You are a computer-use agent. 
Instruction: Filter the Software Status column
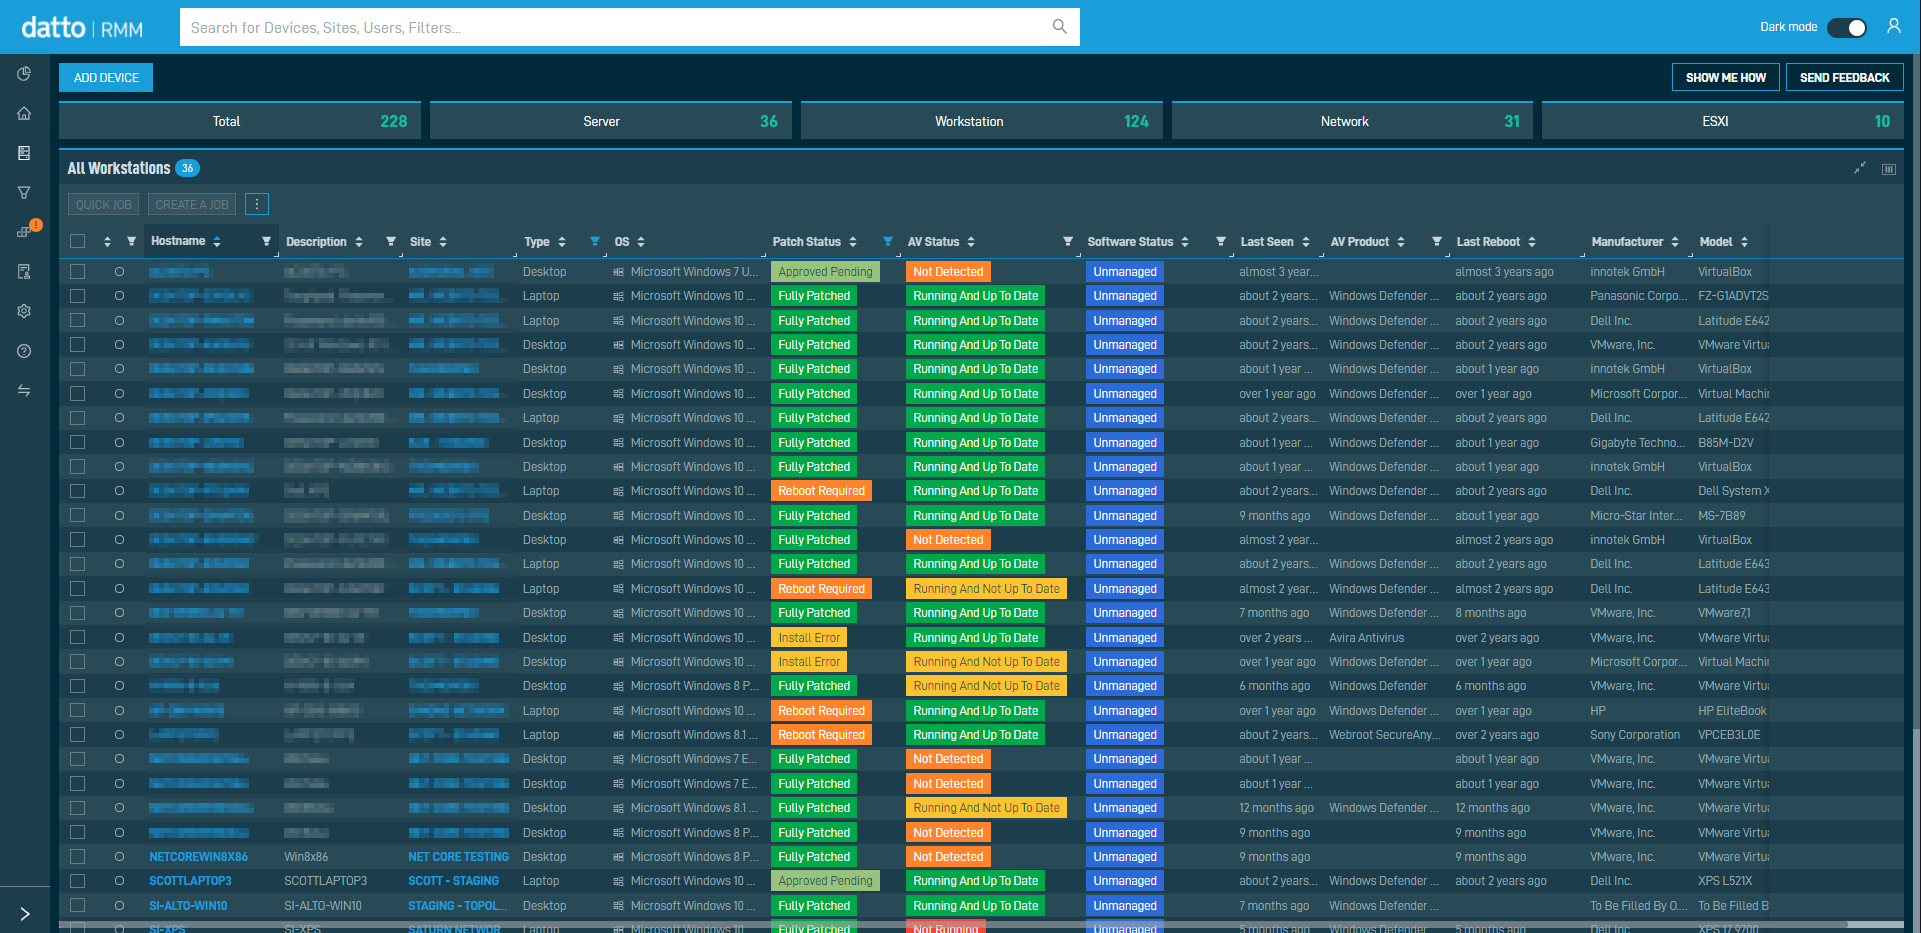[1221, 241]
